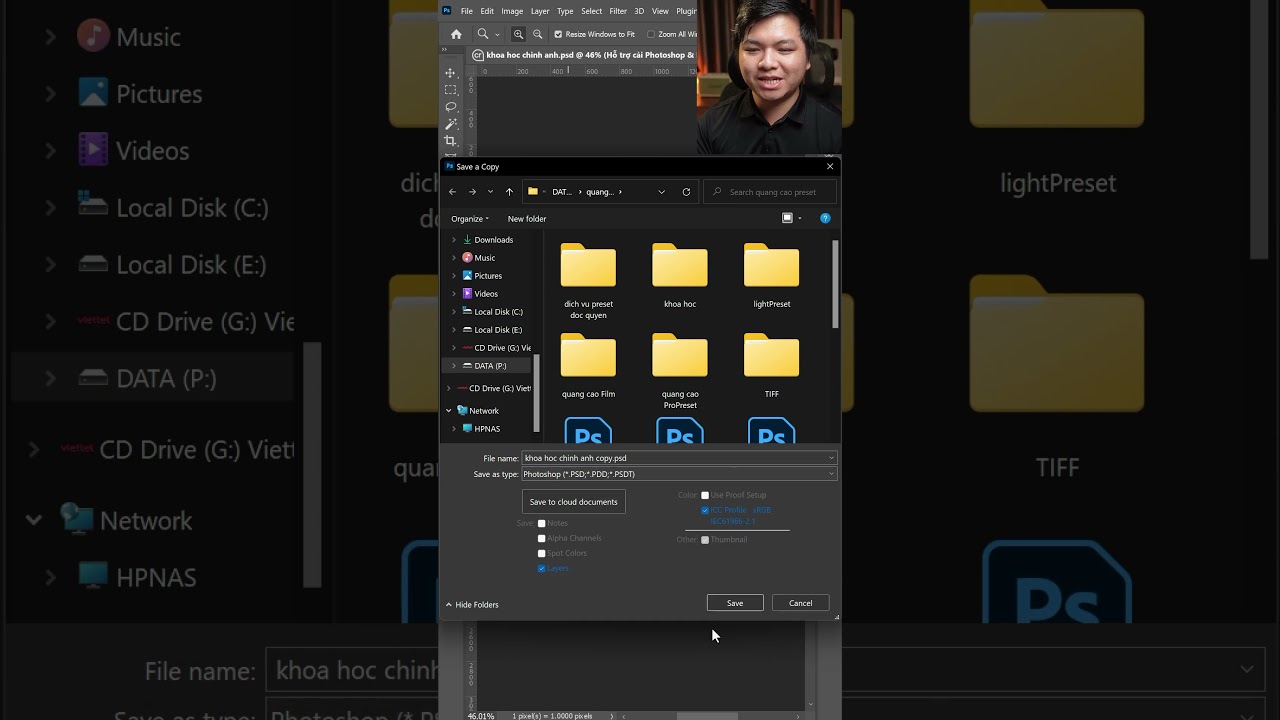
Task: Click Save to cloud documents button
Action: (x=574, y=502)
